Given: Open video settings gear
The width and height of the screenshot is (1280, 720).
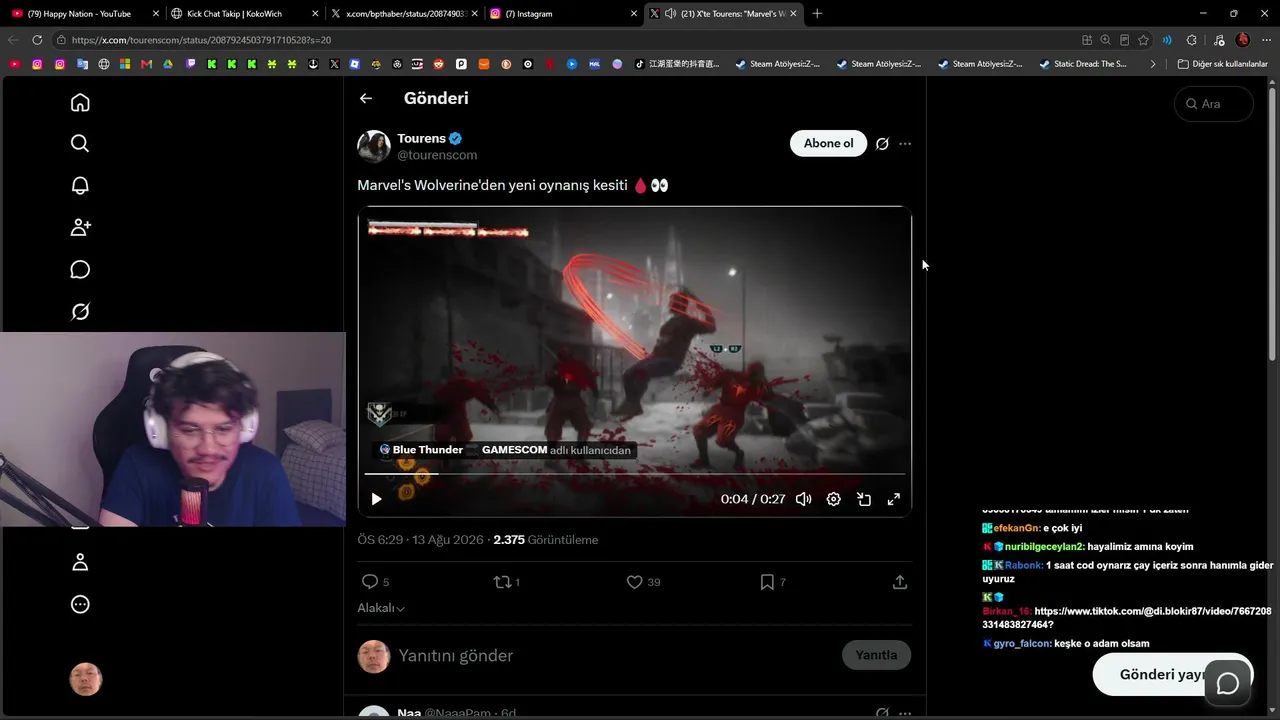Looking at the screenshot, I should click(x=833, y=499).
